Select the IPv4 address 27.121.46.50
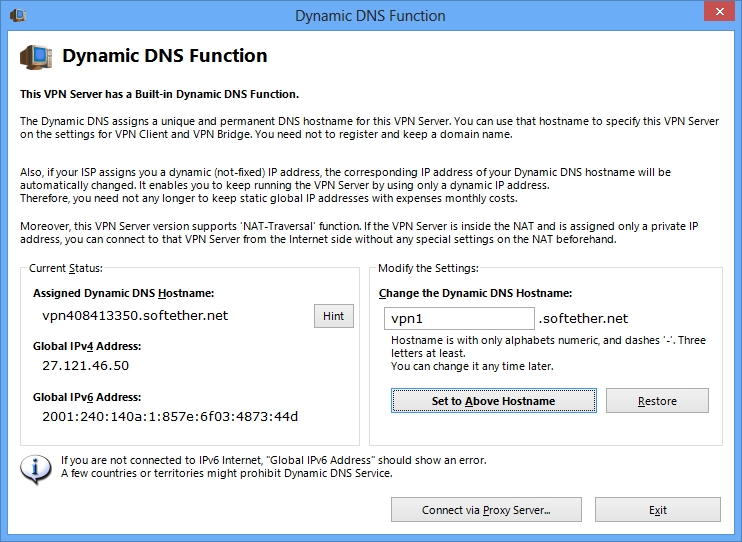 [x=85, y=366]
